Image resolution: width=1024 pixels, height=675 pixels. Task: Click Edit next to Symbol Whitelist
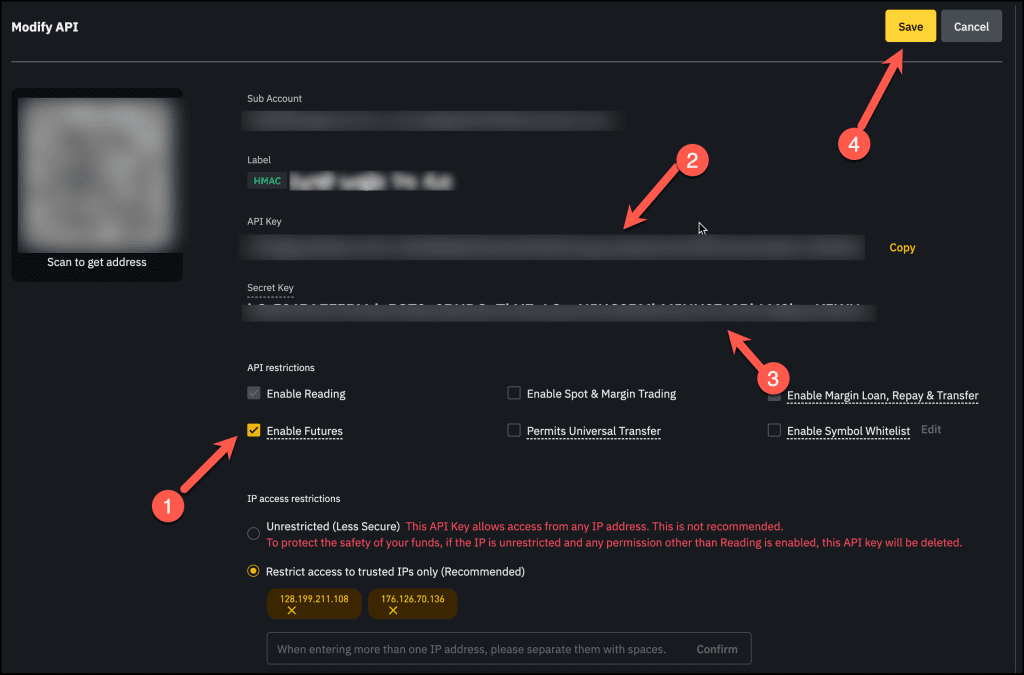931,430
